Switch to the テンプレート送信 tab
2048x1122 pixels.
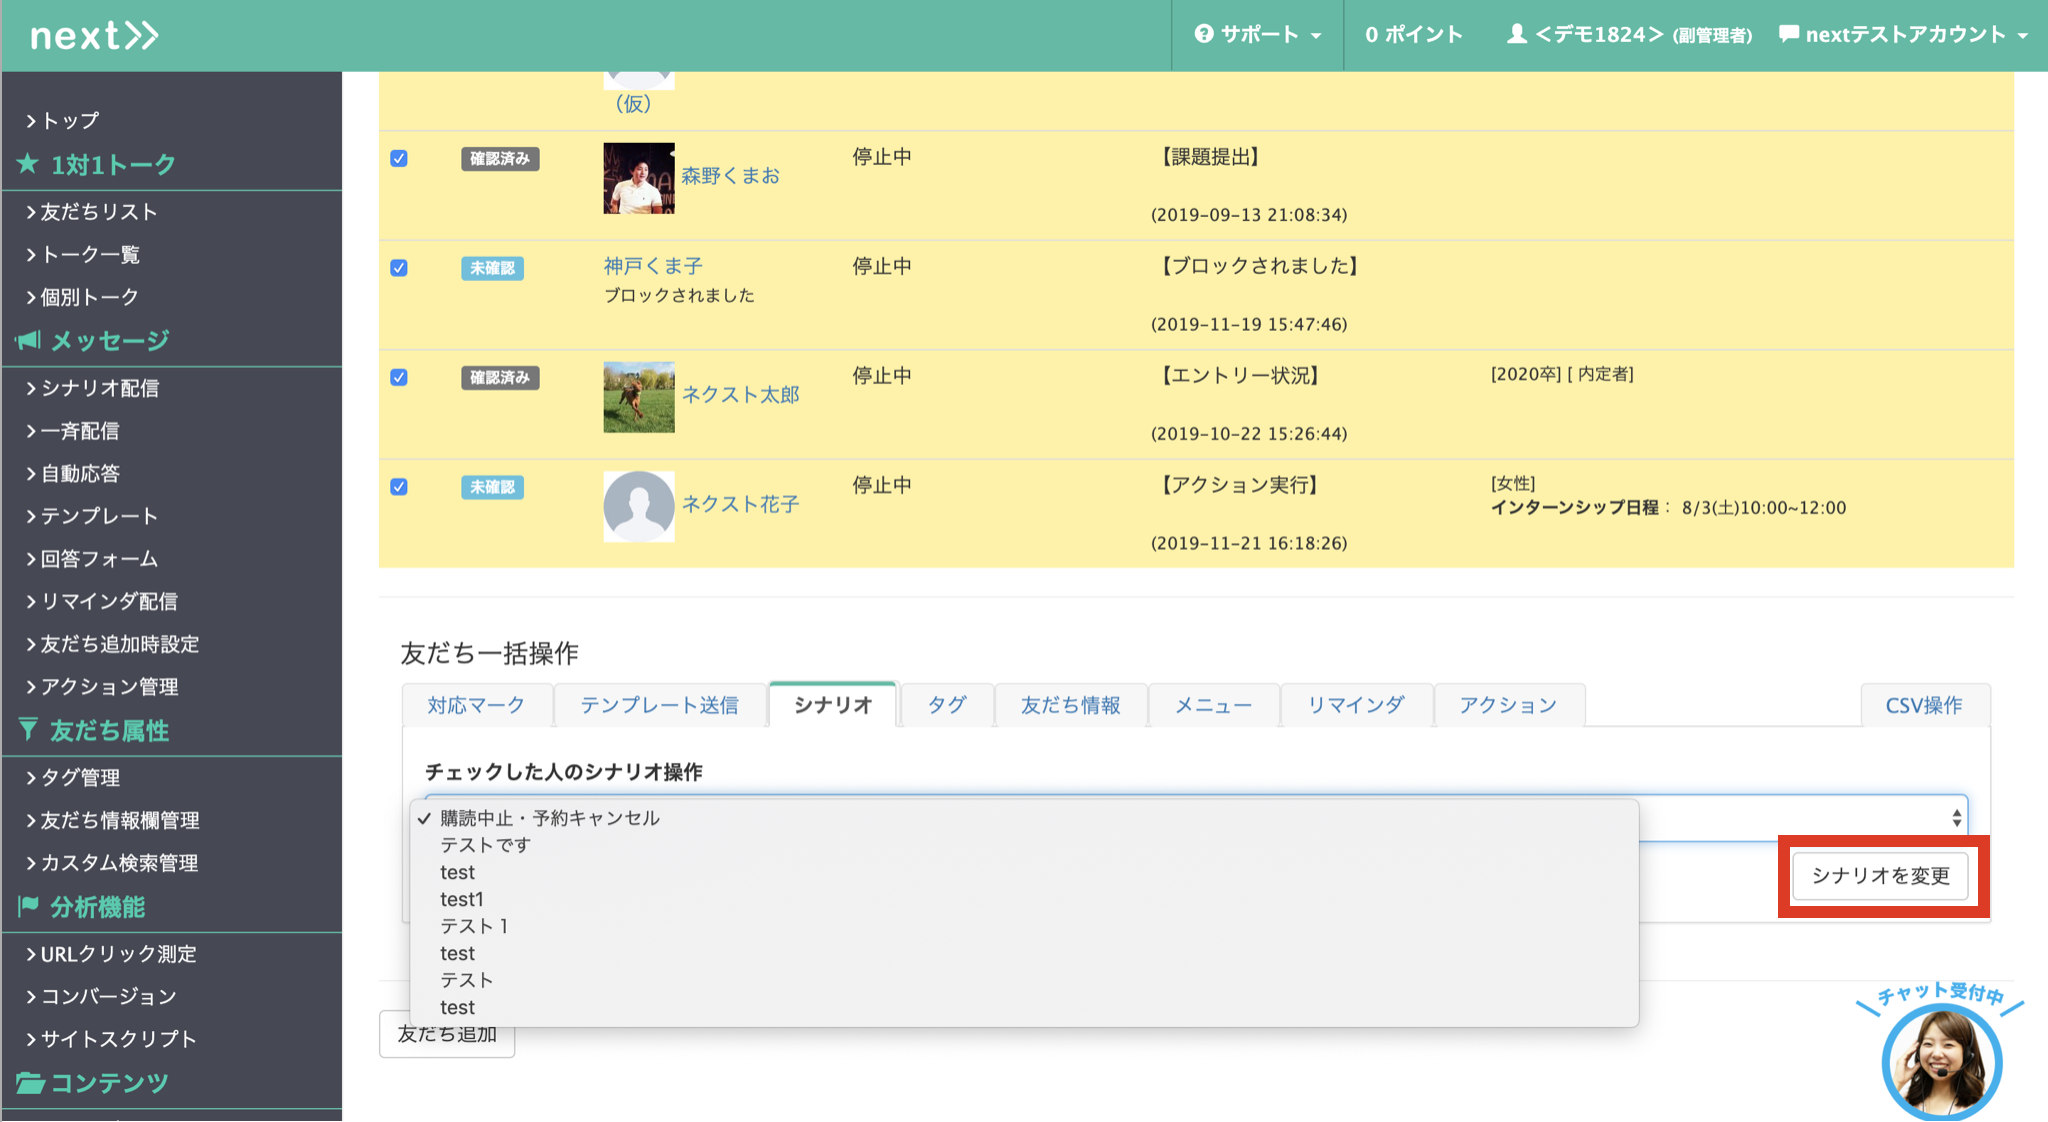659,705
